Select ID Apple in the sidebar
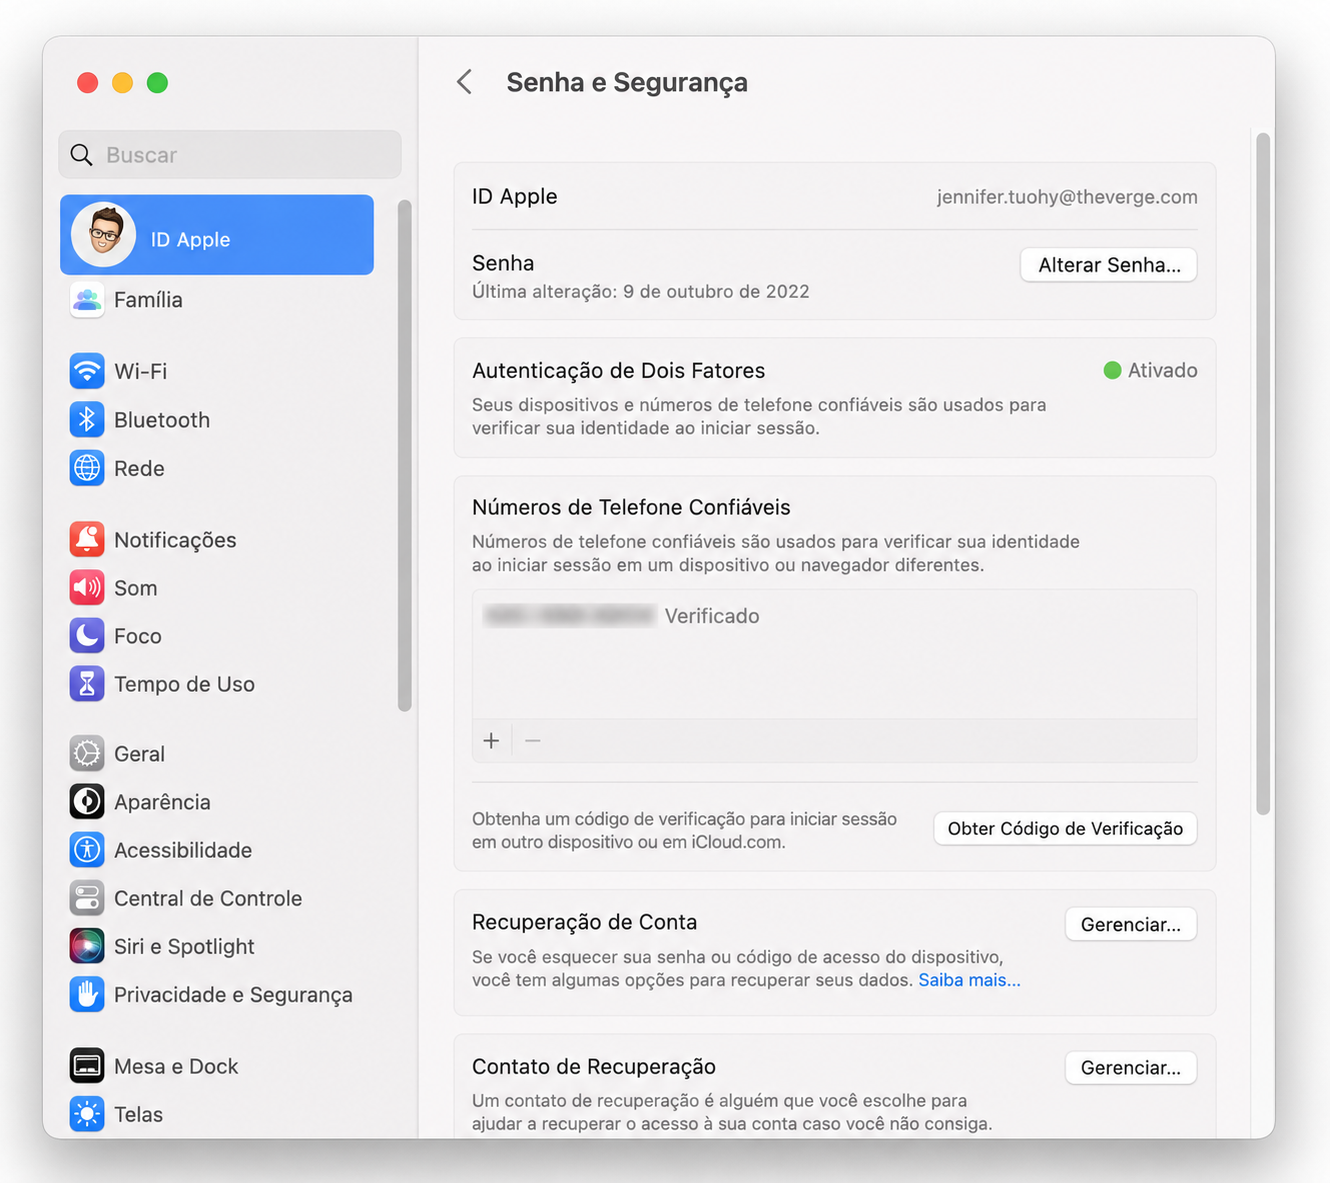This screenshot has width=1330, height=1183. tap(217, 235)
